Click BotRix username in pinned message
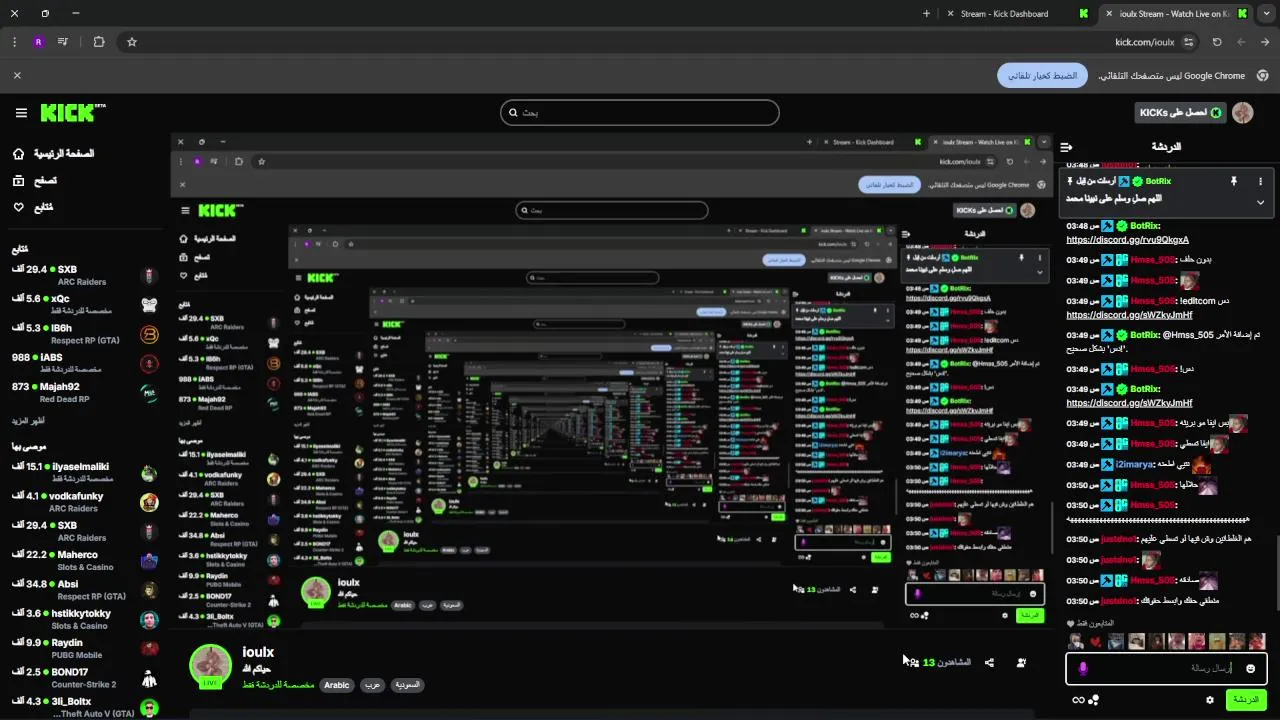The height and width of the screenshot is (720, 1280). 1158,181
